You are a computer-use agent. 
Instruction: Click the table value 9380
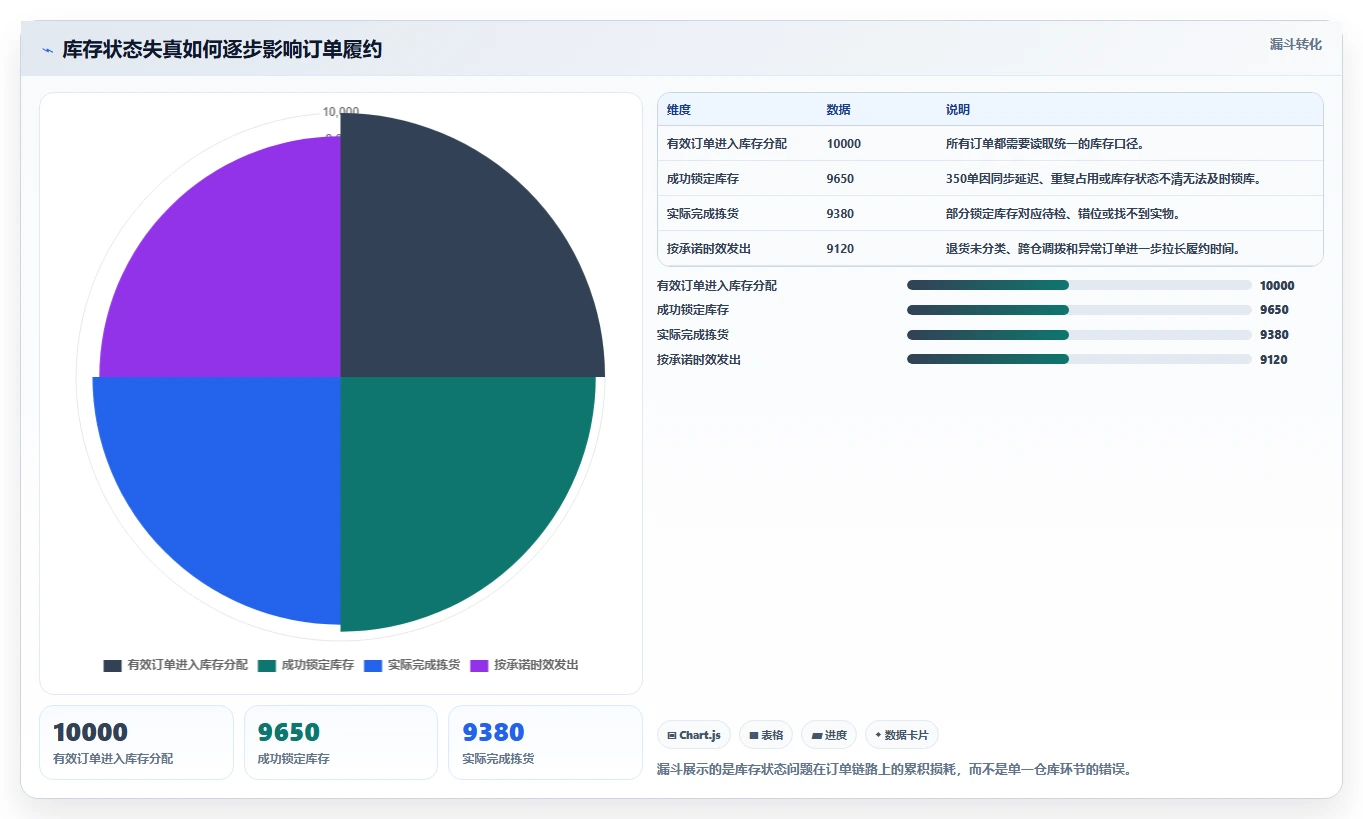click(x=841, y=214)
